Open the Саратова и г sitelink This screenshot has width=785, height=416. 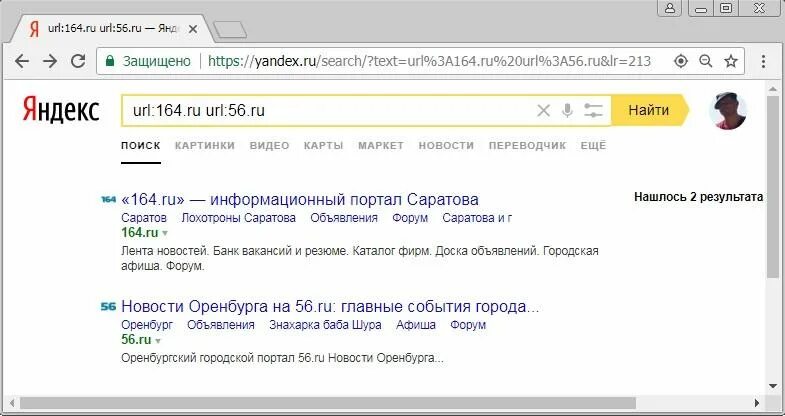(477, 218)
